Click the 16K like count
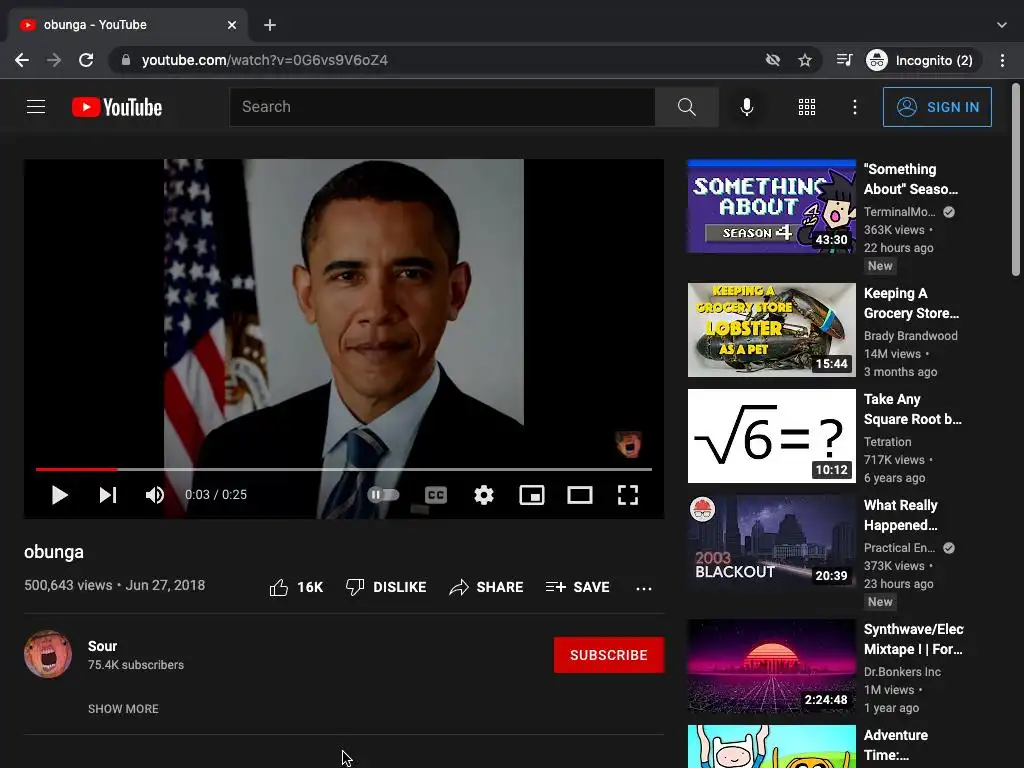This screenshot has width=1024, height=768. tap(310, 587)
